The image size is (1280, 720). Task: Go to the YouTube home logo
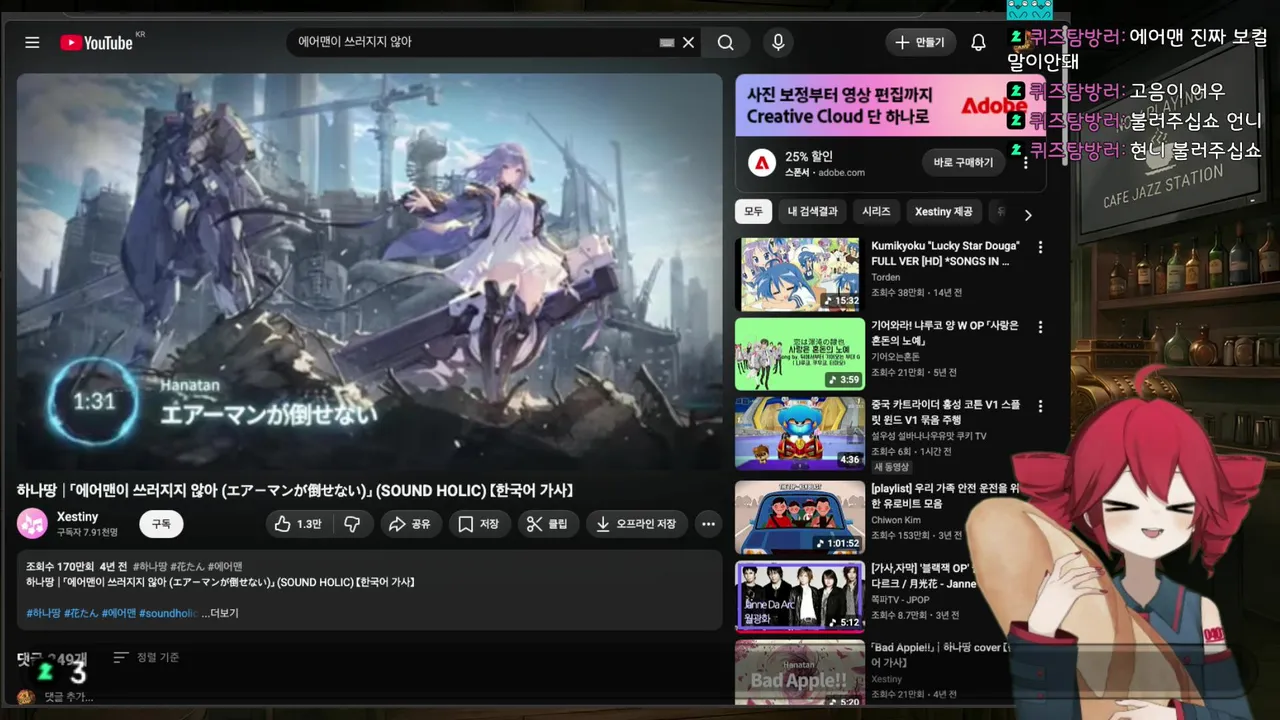click(97, 42)
